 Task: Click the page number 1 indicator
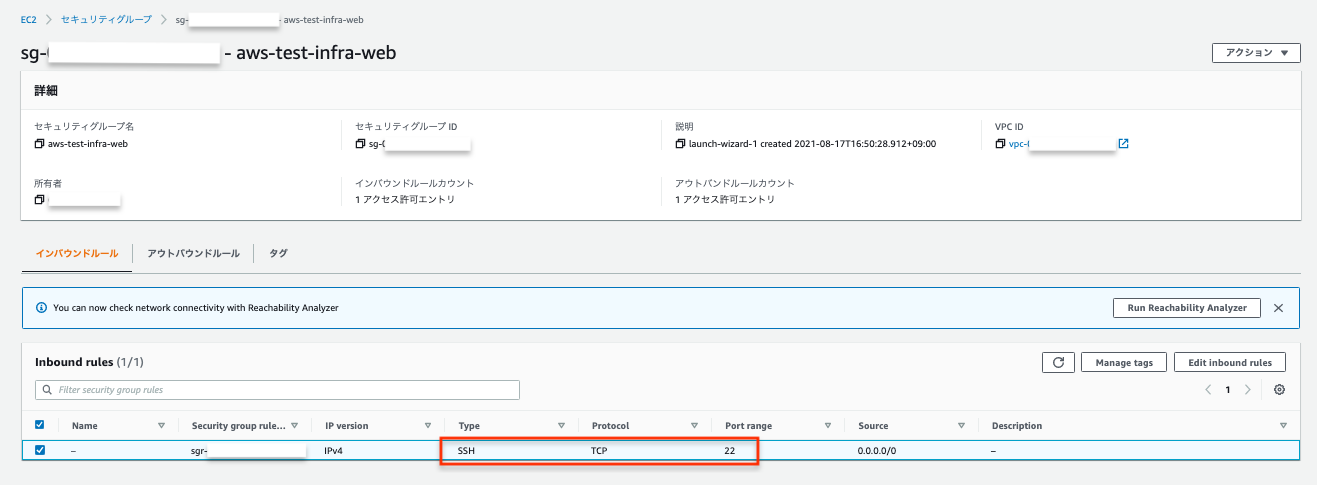tap(1228, 390)
